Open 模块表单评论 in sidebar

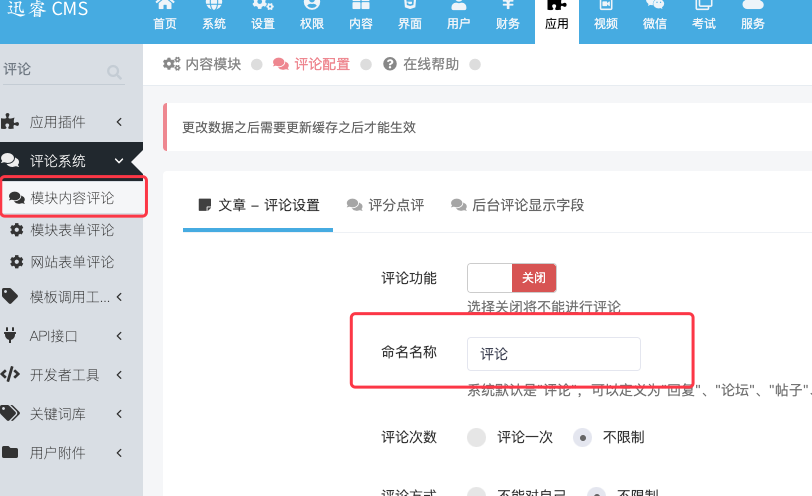point(71,230)
